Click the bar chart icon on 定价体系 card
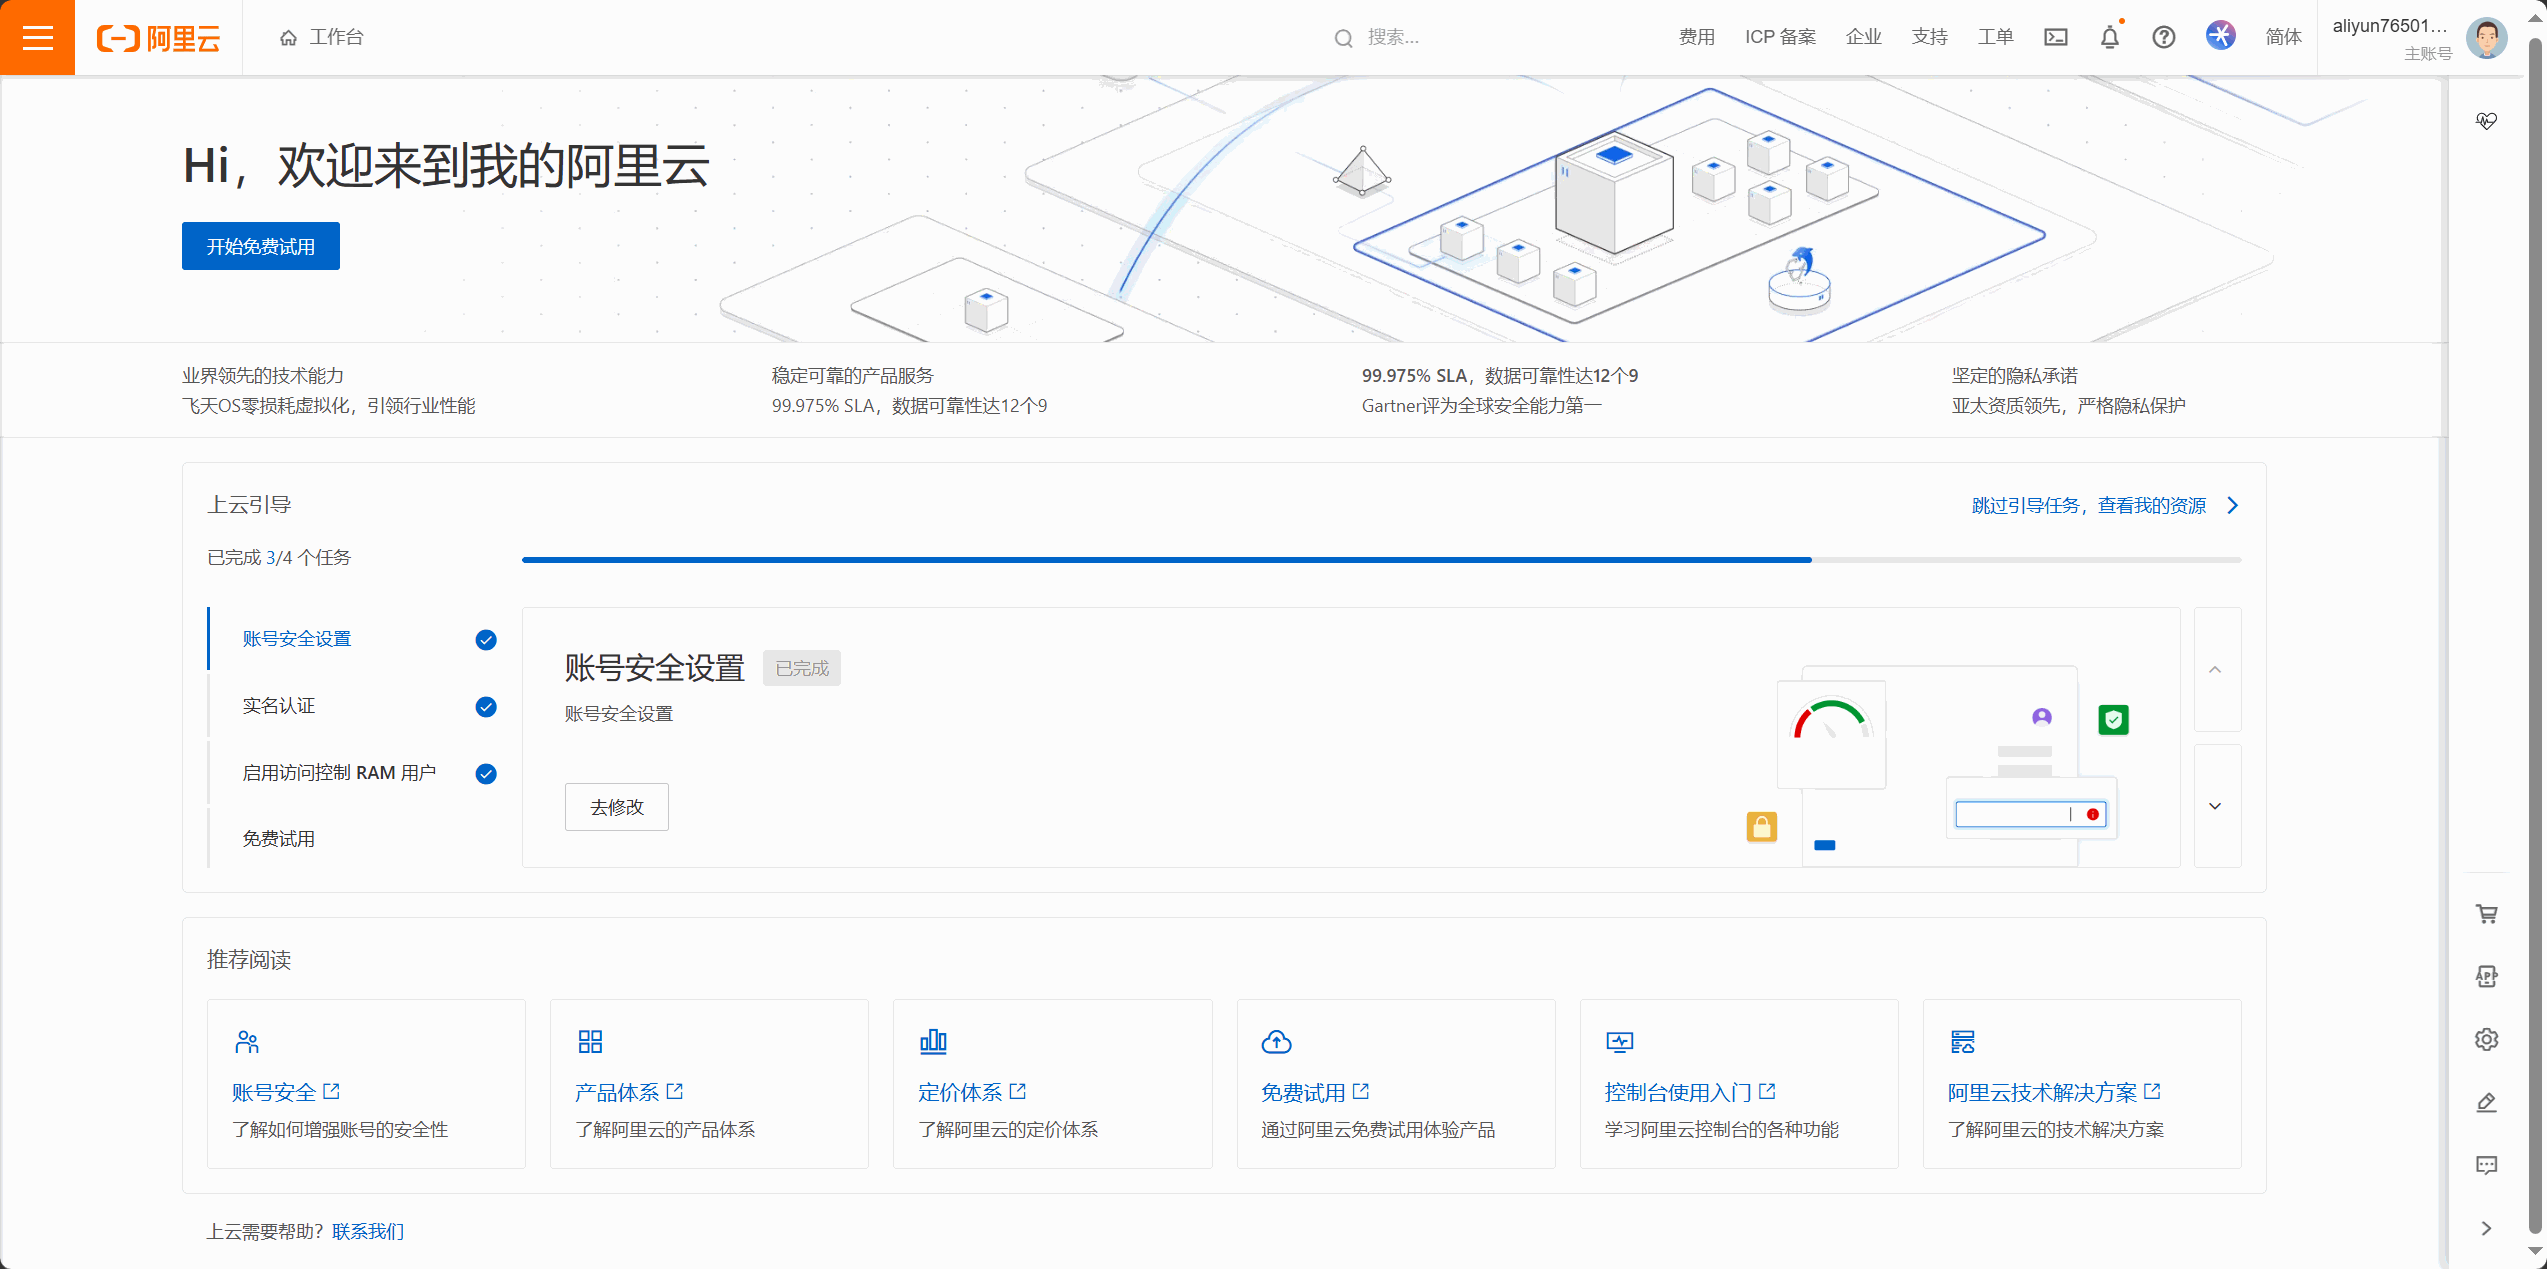 [933, 1042]
